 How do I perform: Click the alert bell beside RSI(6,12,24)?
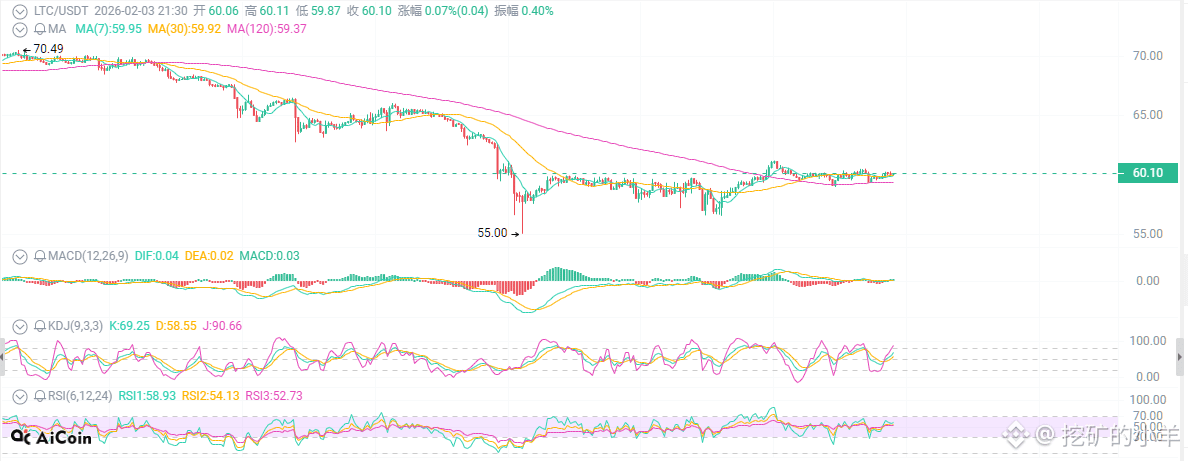pos(39,396)
